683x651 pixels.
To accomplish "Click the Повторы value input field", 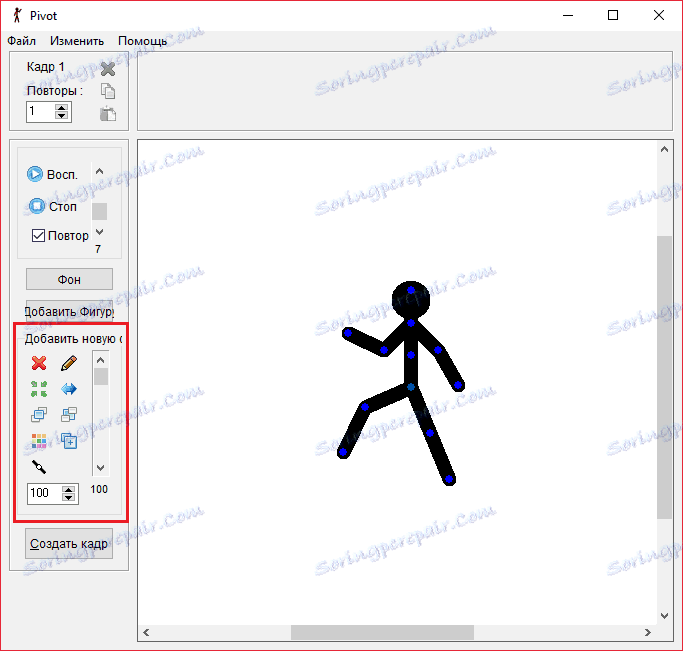I will (41, 111).
